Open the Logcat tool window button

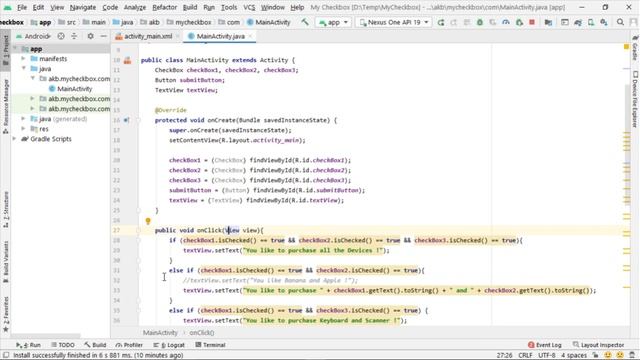tap(169, 345)
